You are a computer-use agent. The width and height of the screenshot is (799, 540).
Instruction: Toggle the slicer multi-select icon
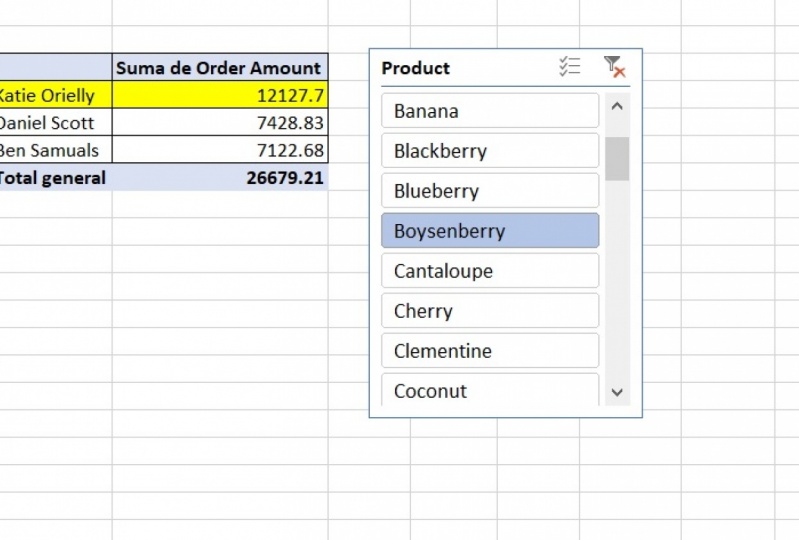[570, 67]
